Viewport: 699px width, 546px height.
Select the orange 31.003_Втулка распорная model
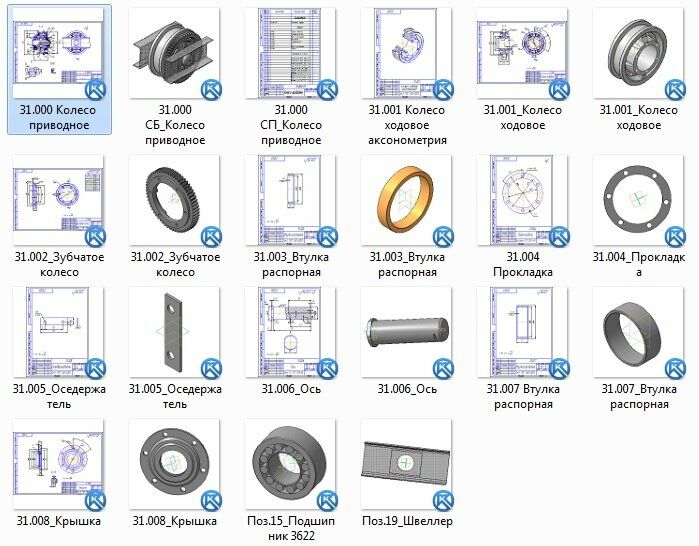click(x=407, y=201)
